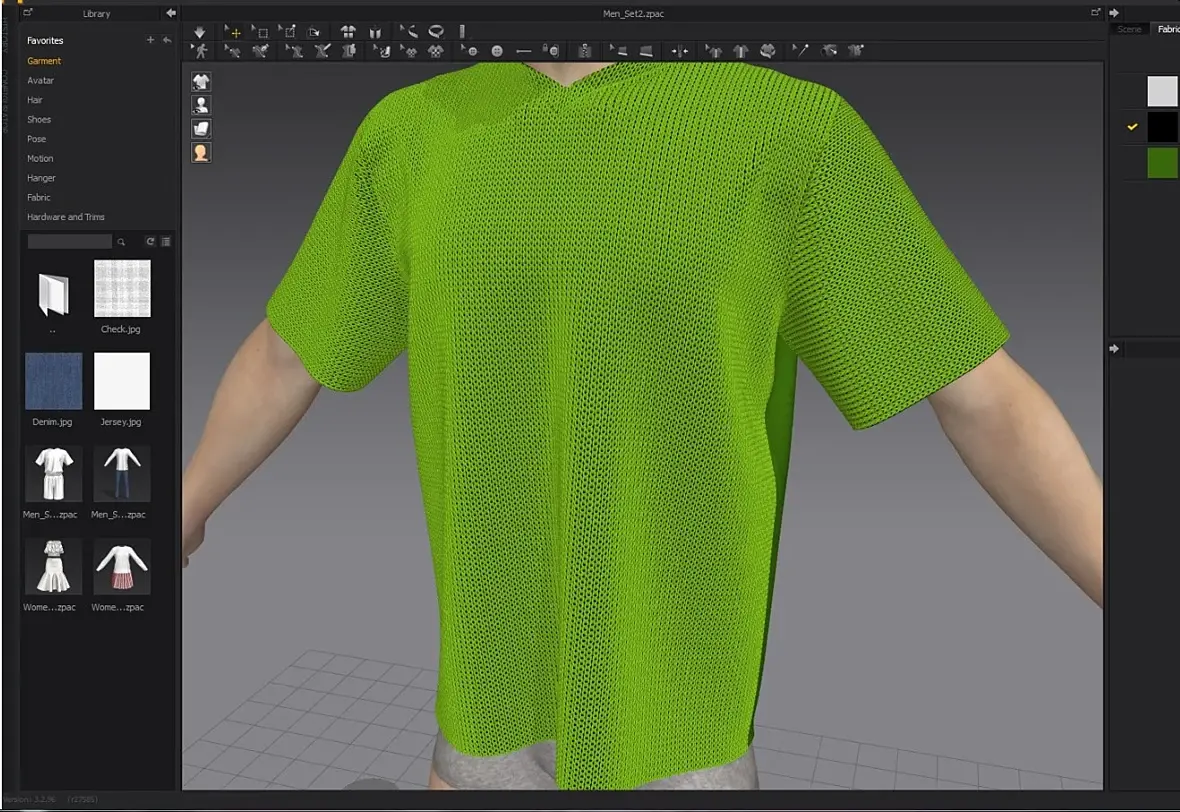Collapse the Library panel with arrow
The width and height of the screenshot is (1180, 812).
(171, 13)
